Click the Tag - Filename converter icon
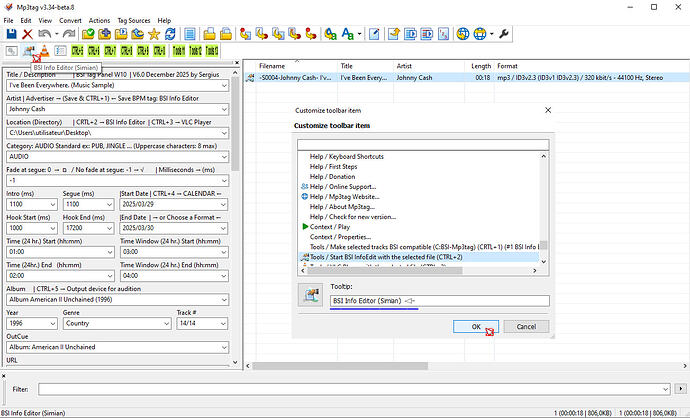690x418 pixels. pyautogui.click(x=245, y=34)
